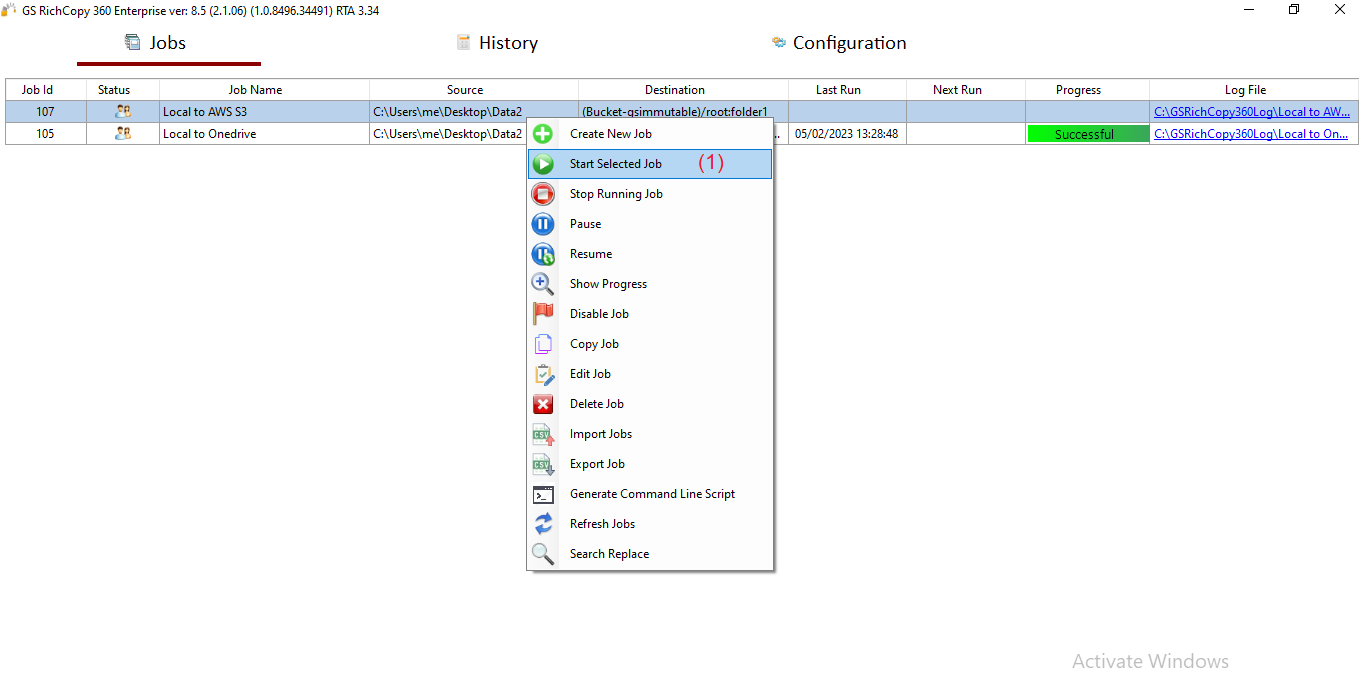1365x673 pixels.
Task: Open the Configuration tab
Action: [x=839, y=43]
